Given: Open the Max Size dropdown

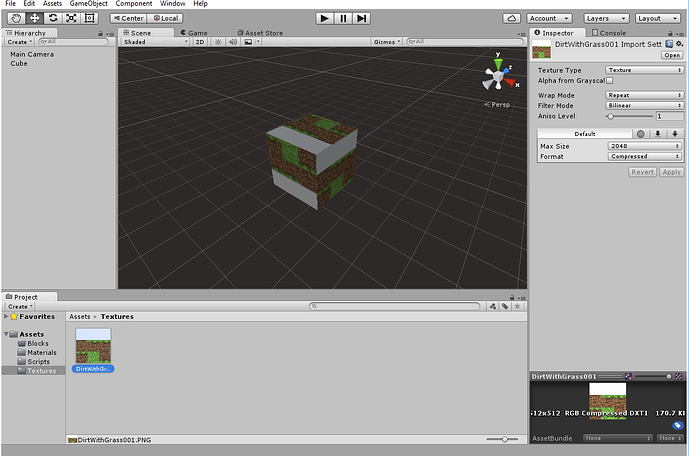Looking at the screenshot, I should coord(645,146).
